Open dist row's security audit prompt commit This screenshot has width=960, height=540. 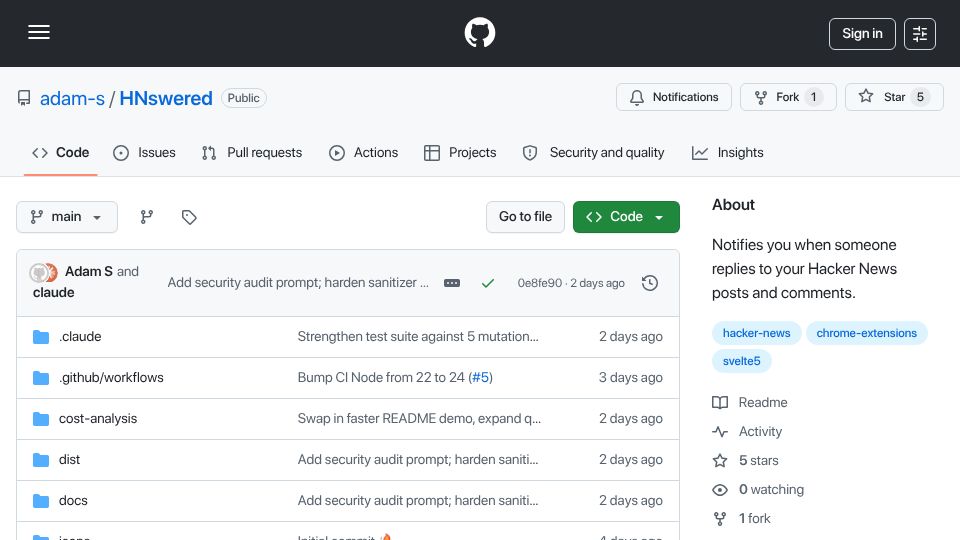(418, 460)
